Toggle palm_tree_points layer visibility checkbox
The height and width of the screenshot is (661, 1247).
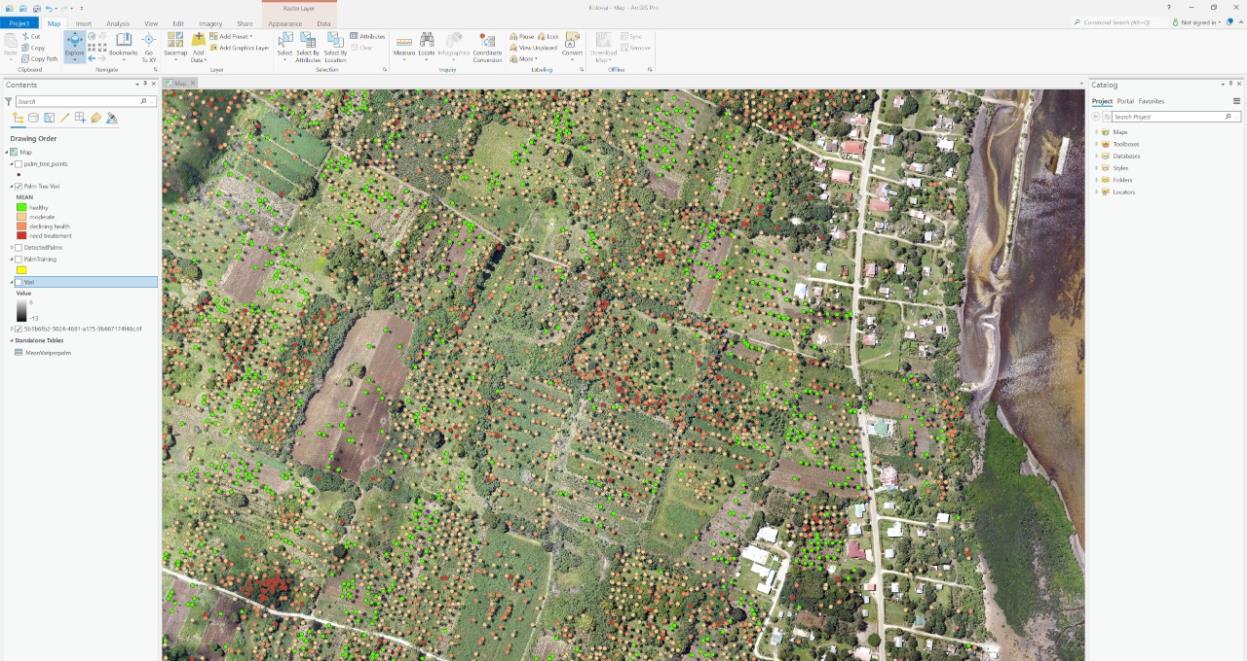(19, 164)
